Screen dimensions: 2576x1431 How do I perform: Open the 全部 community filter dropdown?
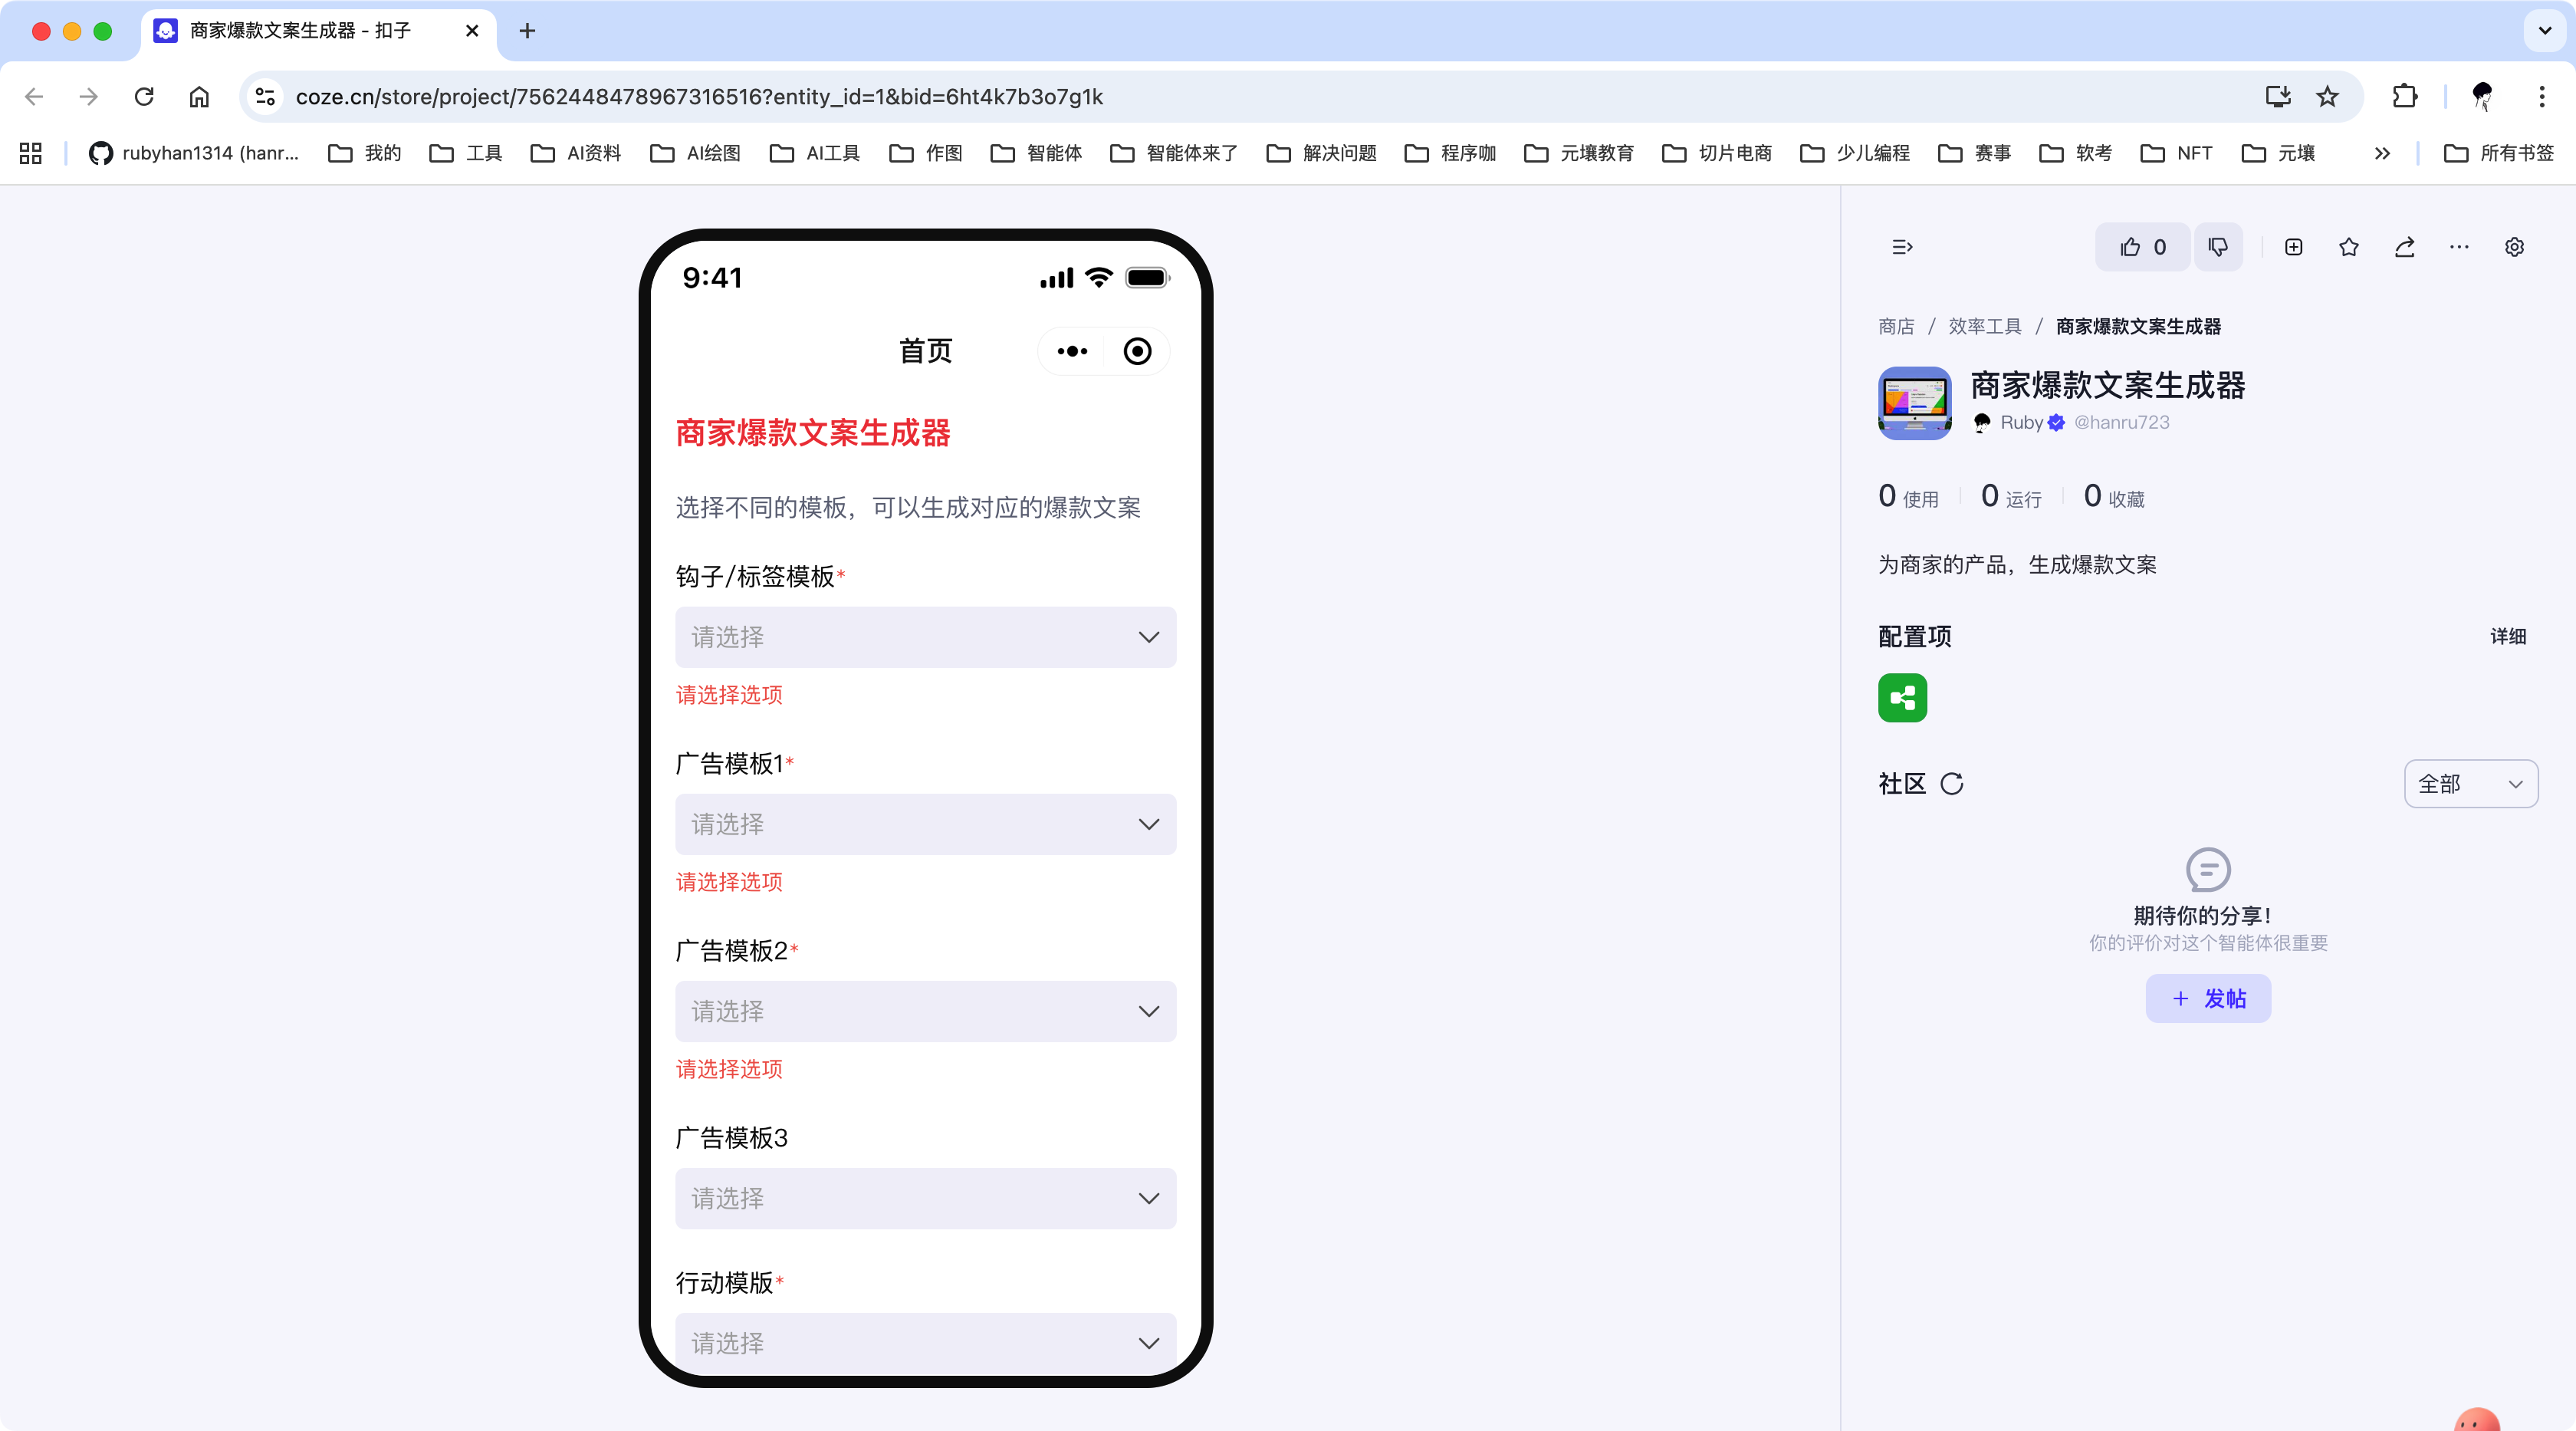[x=2470, y=784]
